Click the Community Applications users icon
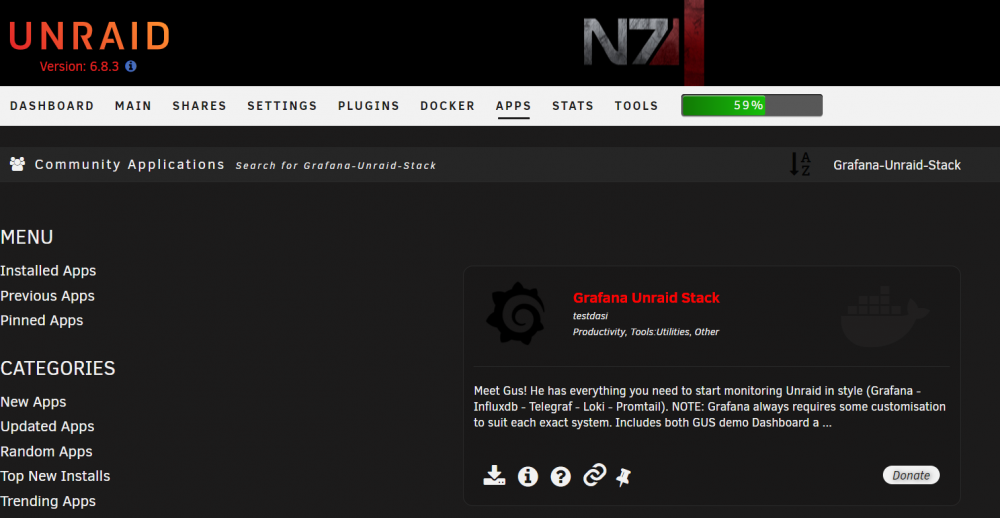This screenshot has height=518, width=1000. click(17, 165)
